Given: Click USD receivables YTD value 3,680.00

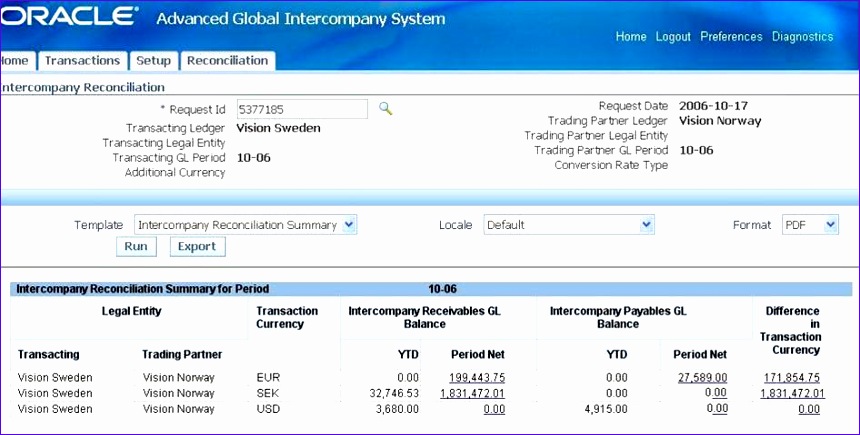Looking at the screenshot, I should click(397, 409).
